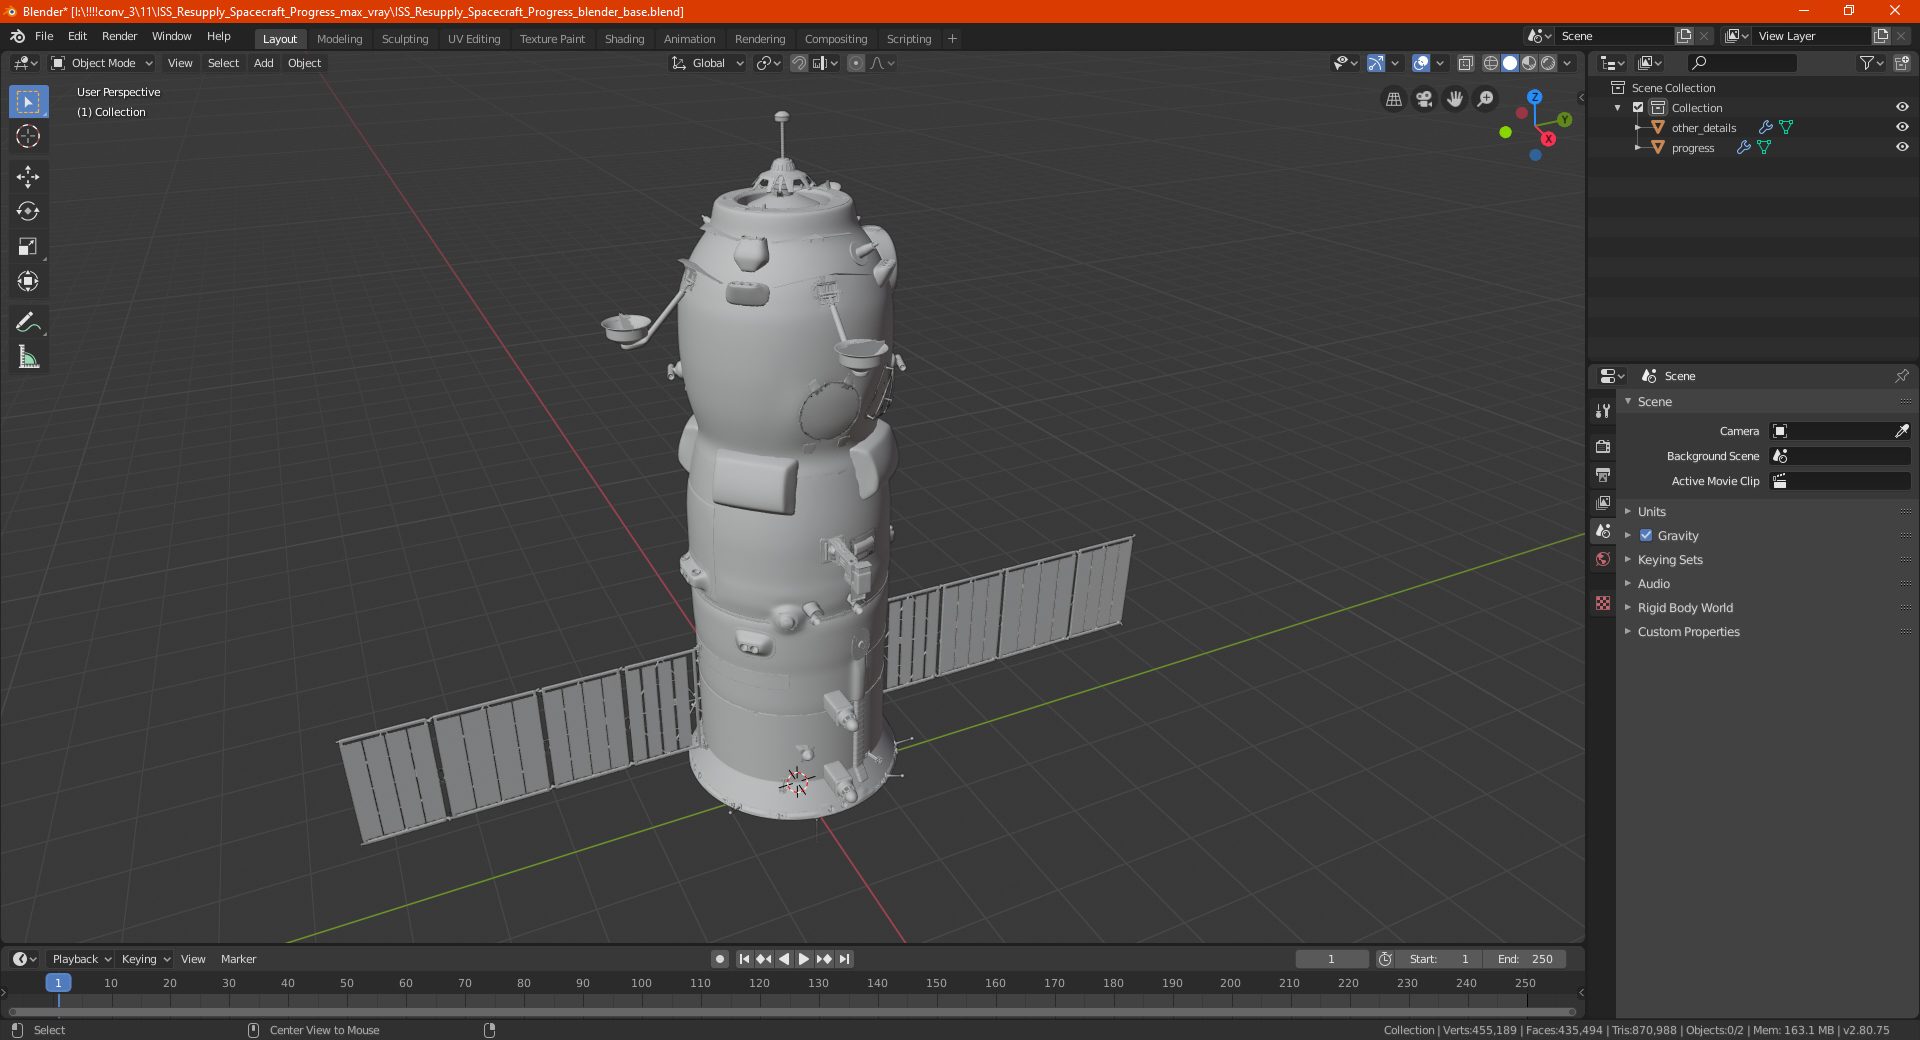Open the View Layer properties tab
The width and height of the screenshot is (1920, 1040).
coord(1603,502)
